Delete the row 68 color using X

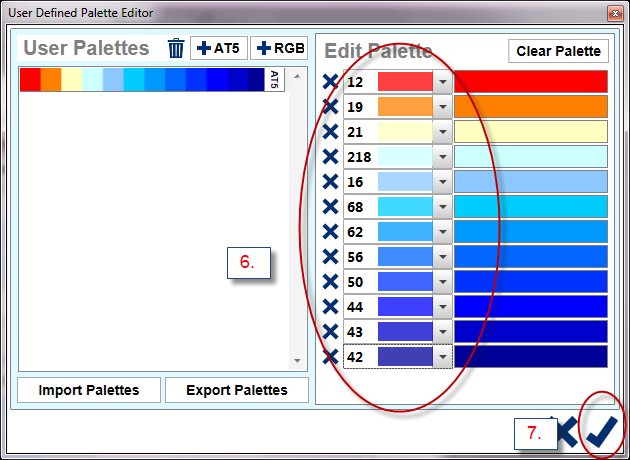click(x=330, y=206)
